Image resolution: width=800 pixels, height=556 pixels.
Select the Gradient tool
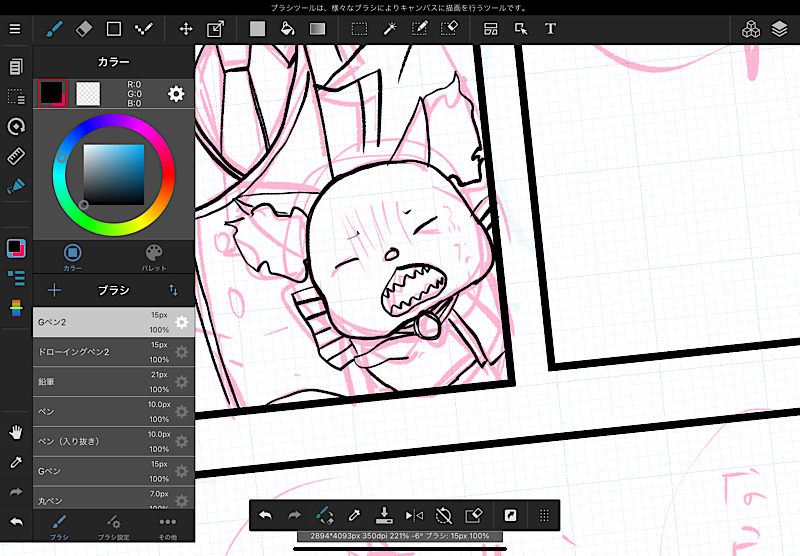(x=317, y=29)
